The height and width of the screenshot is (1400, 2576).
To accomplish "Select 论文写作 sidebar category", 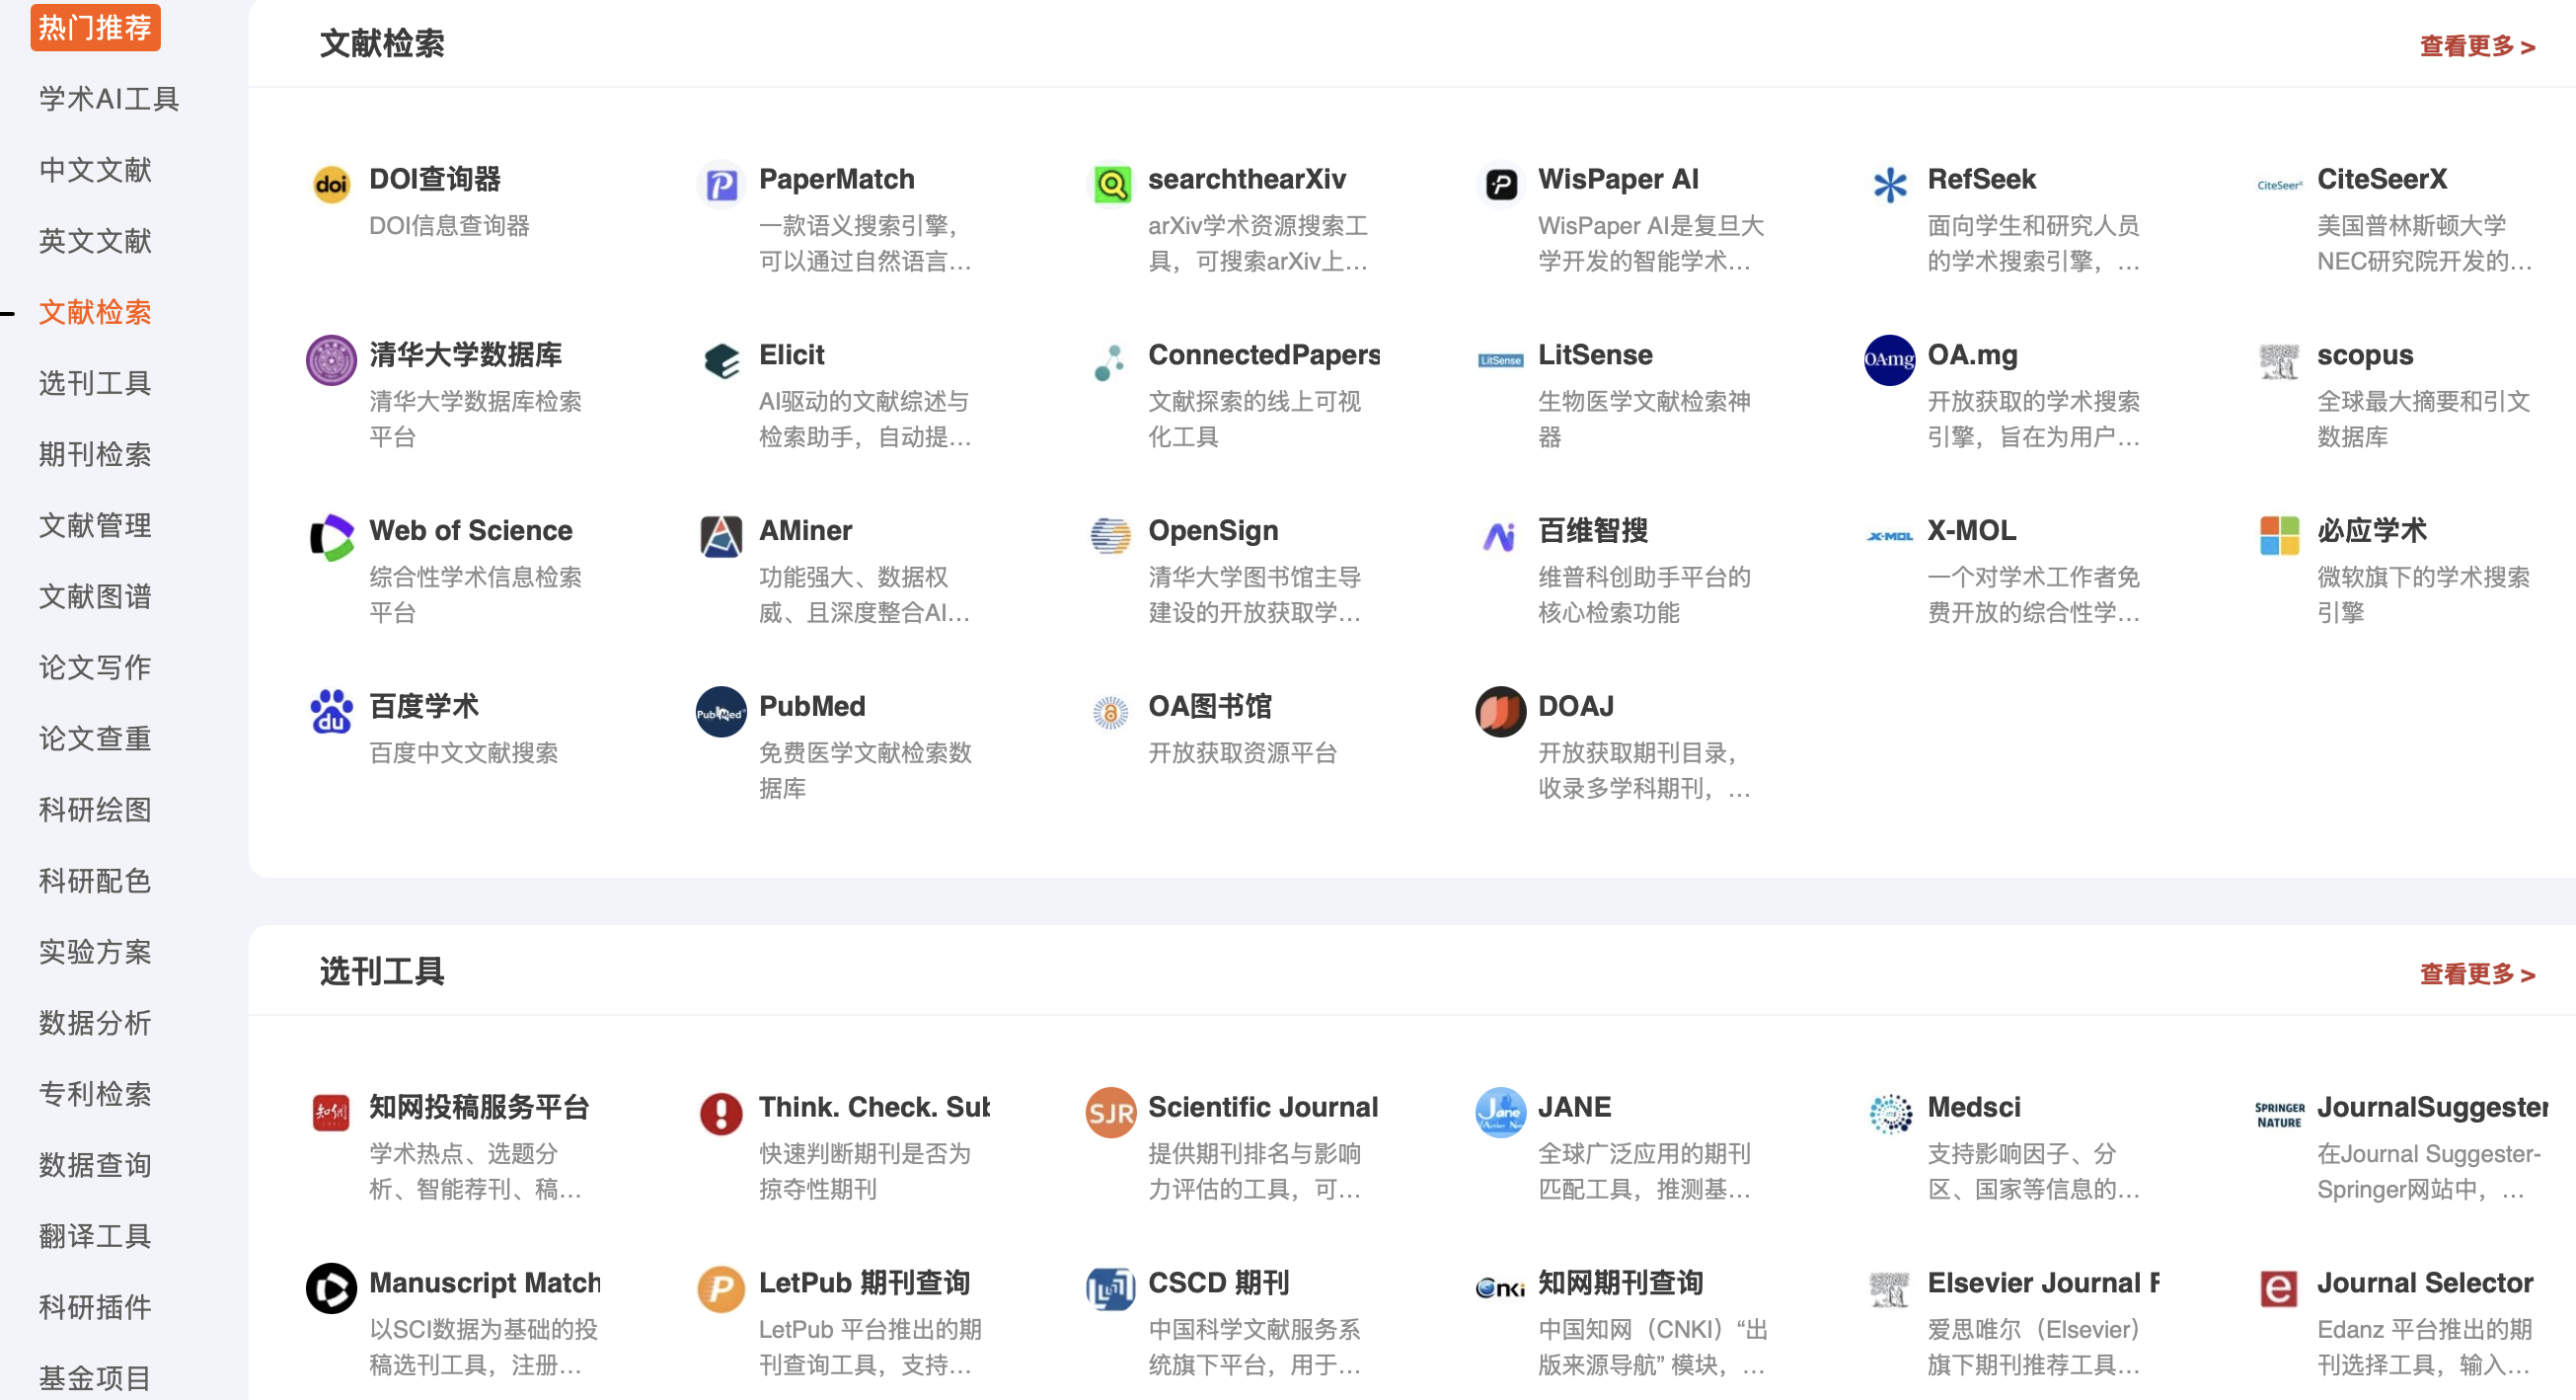I will (95, 667).
